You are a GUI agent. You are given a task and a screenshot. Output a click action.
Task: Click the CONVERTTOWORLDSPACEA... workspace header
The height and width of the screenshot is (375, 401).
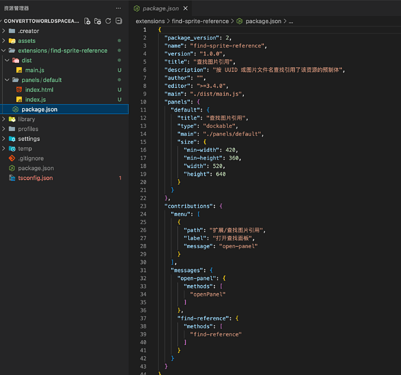41,21
